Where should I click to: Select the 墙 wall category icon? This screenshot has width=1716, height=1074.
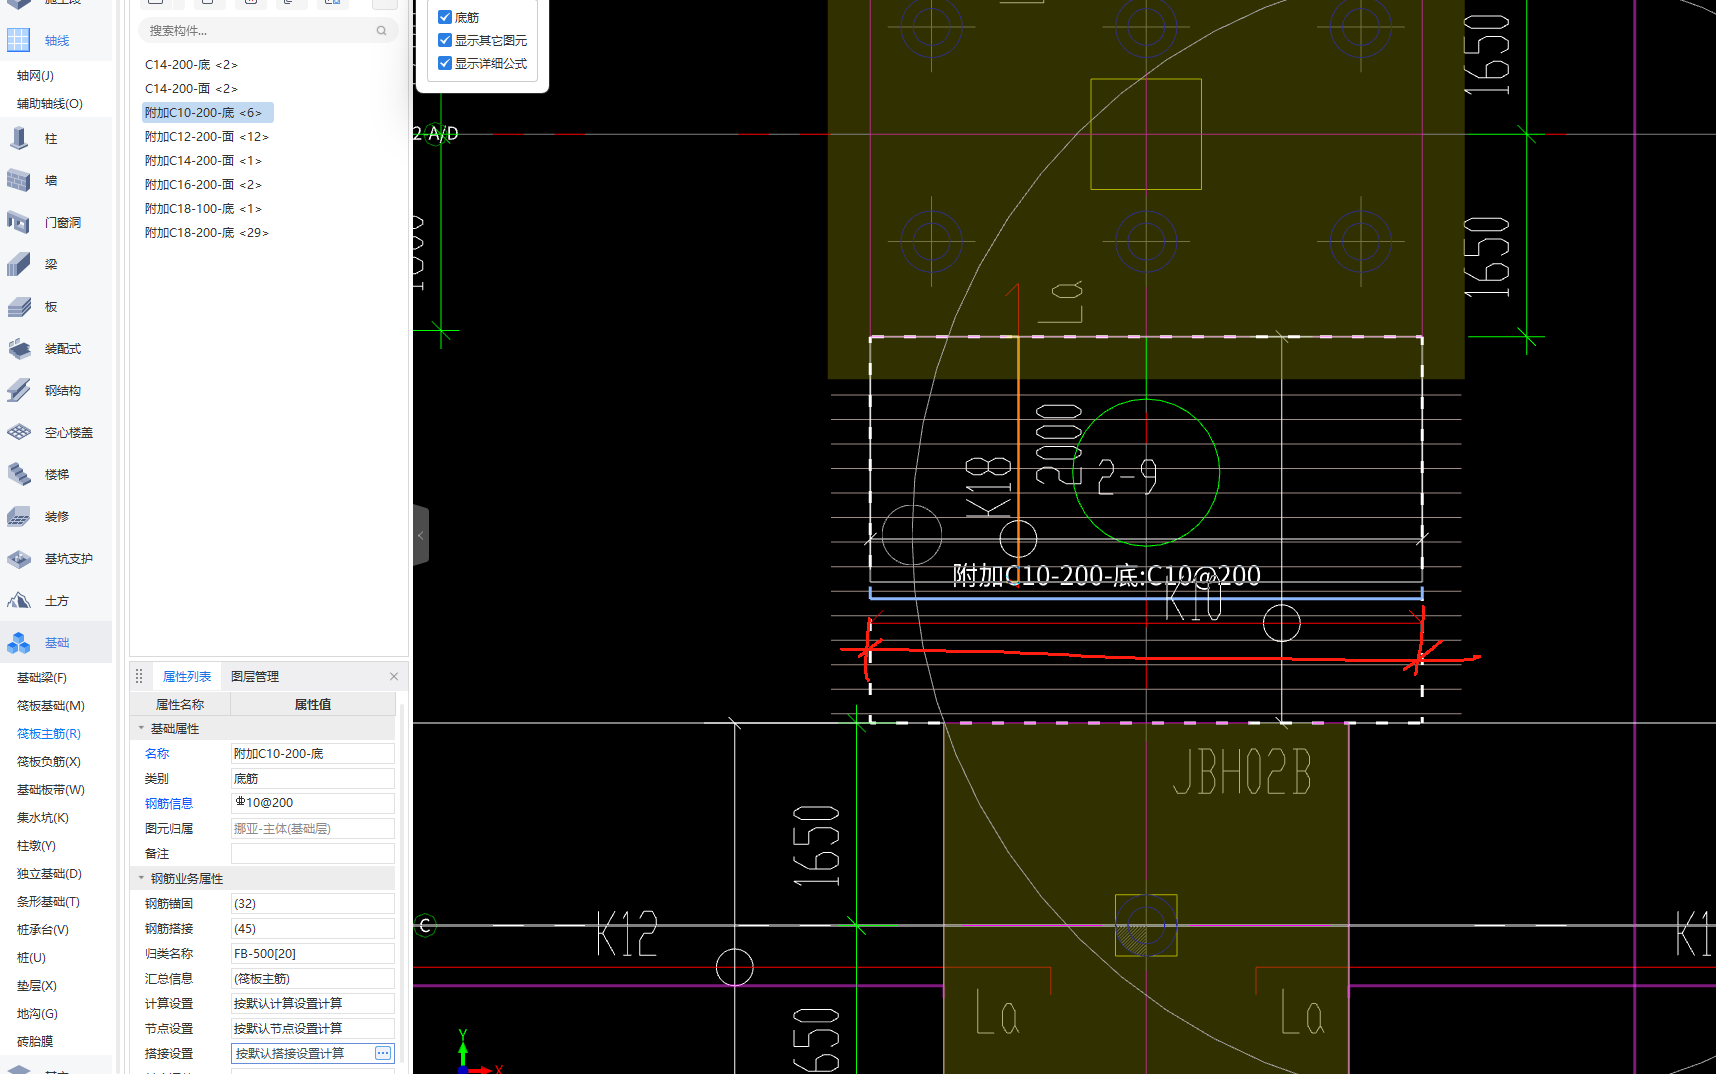click(19, 181)
